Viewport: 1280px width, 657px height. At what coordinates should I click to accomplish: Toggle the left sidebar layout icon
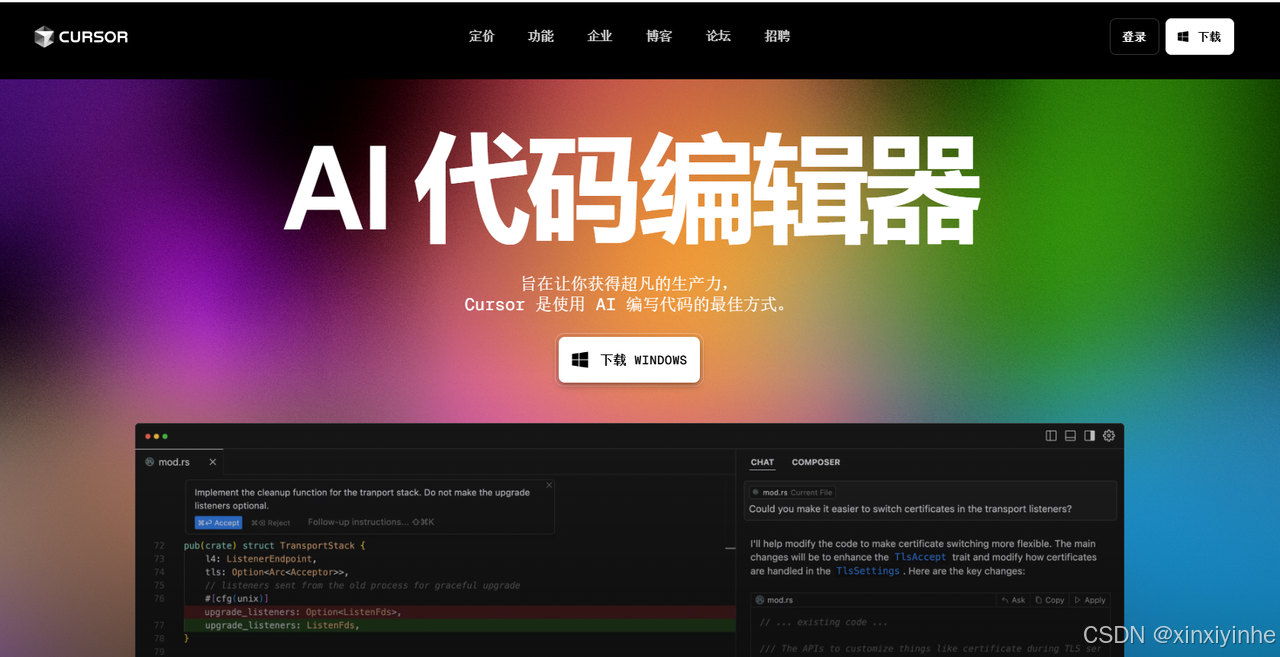pyautogui.click(x=1051, y=435)
